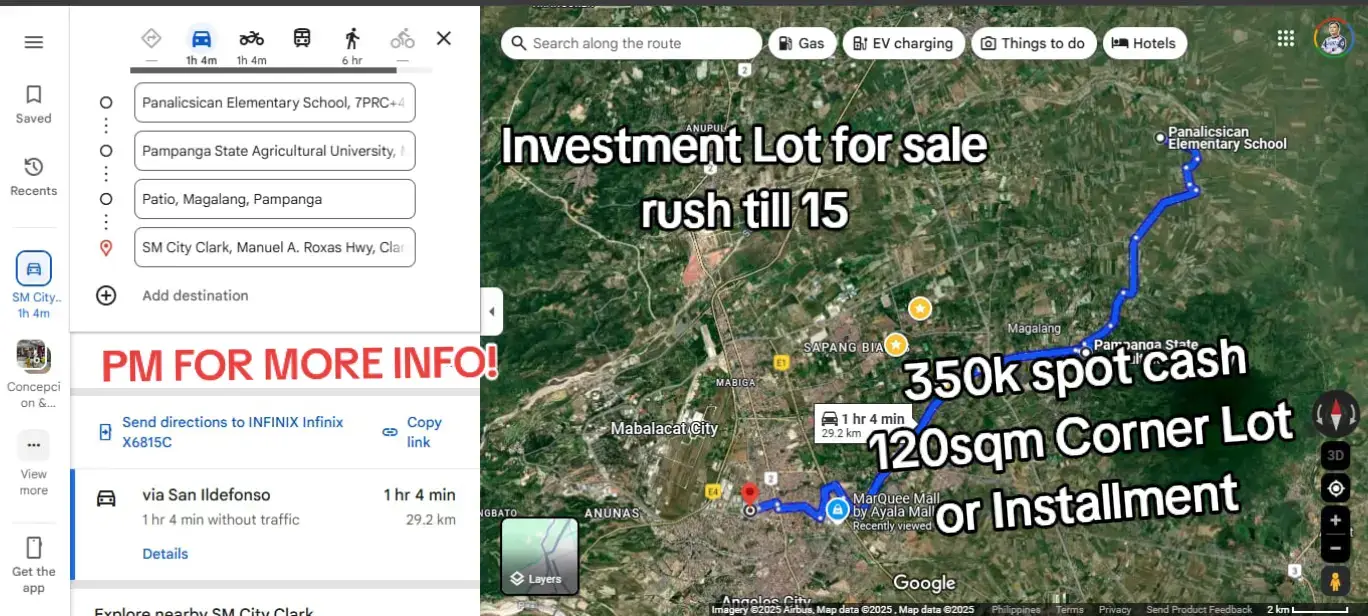The width and height of the screenshot is (1368, 616).
Task: Click View more in sidebar
Action: [34, 463]
